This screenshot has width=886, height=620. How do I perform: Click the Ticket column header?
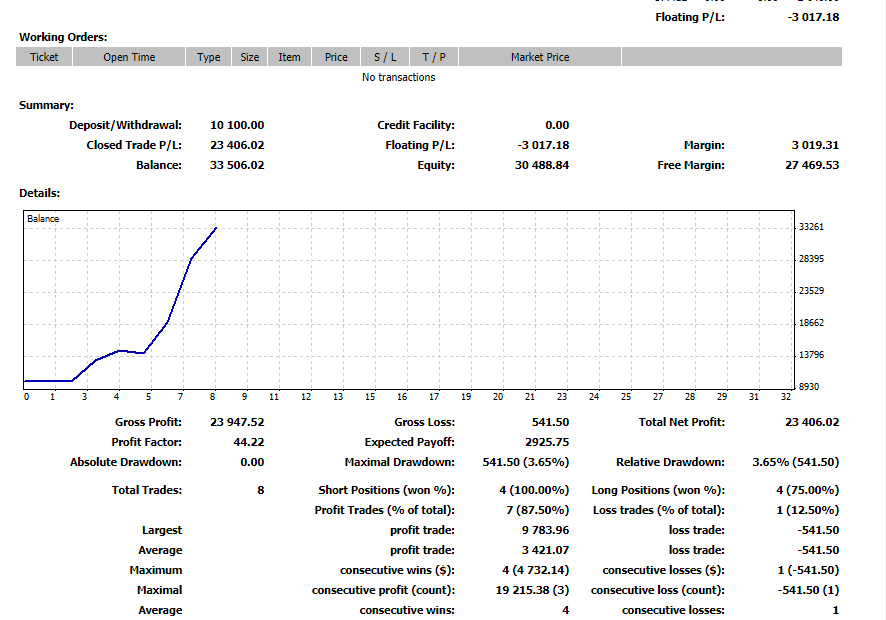[44, 57]
